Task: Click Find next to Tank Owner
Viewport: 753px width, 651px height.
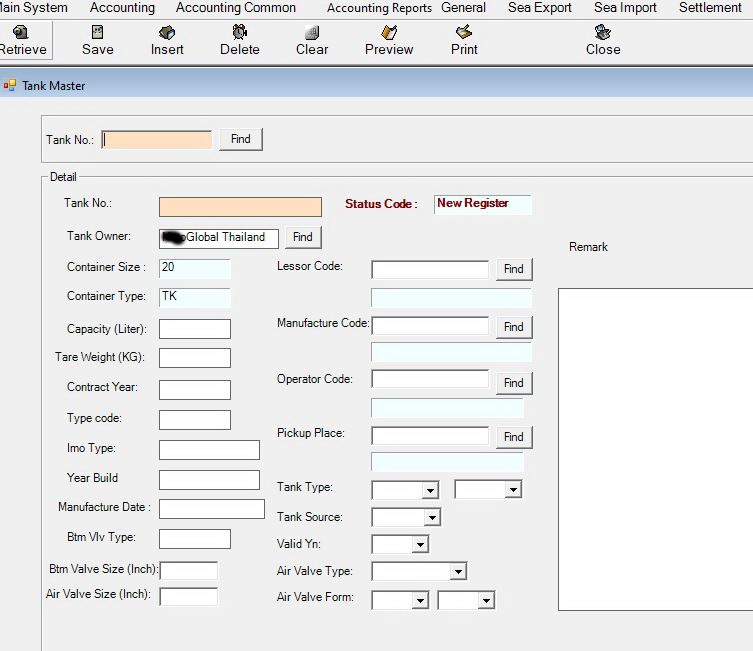Action: [x=303, y=237]
